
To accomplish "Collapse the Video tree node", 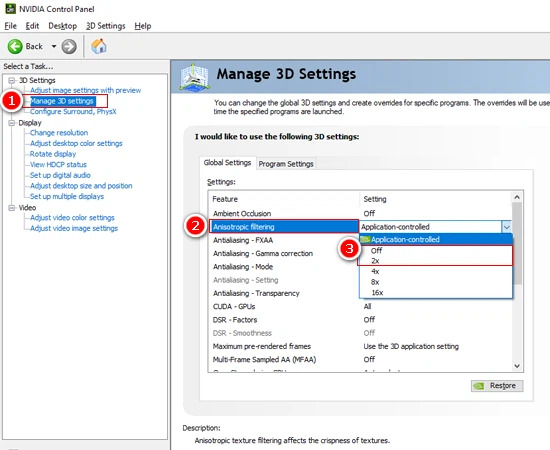I will [x=12, y=208].
